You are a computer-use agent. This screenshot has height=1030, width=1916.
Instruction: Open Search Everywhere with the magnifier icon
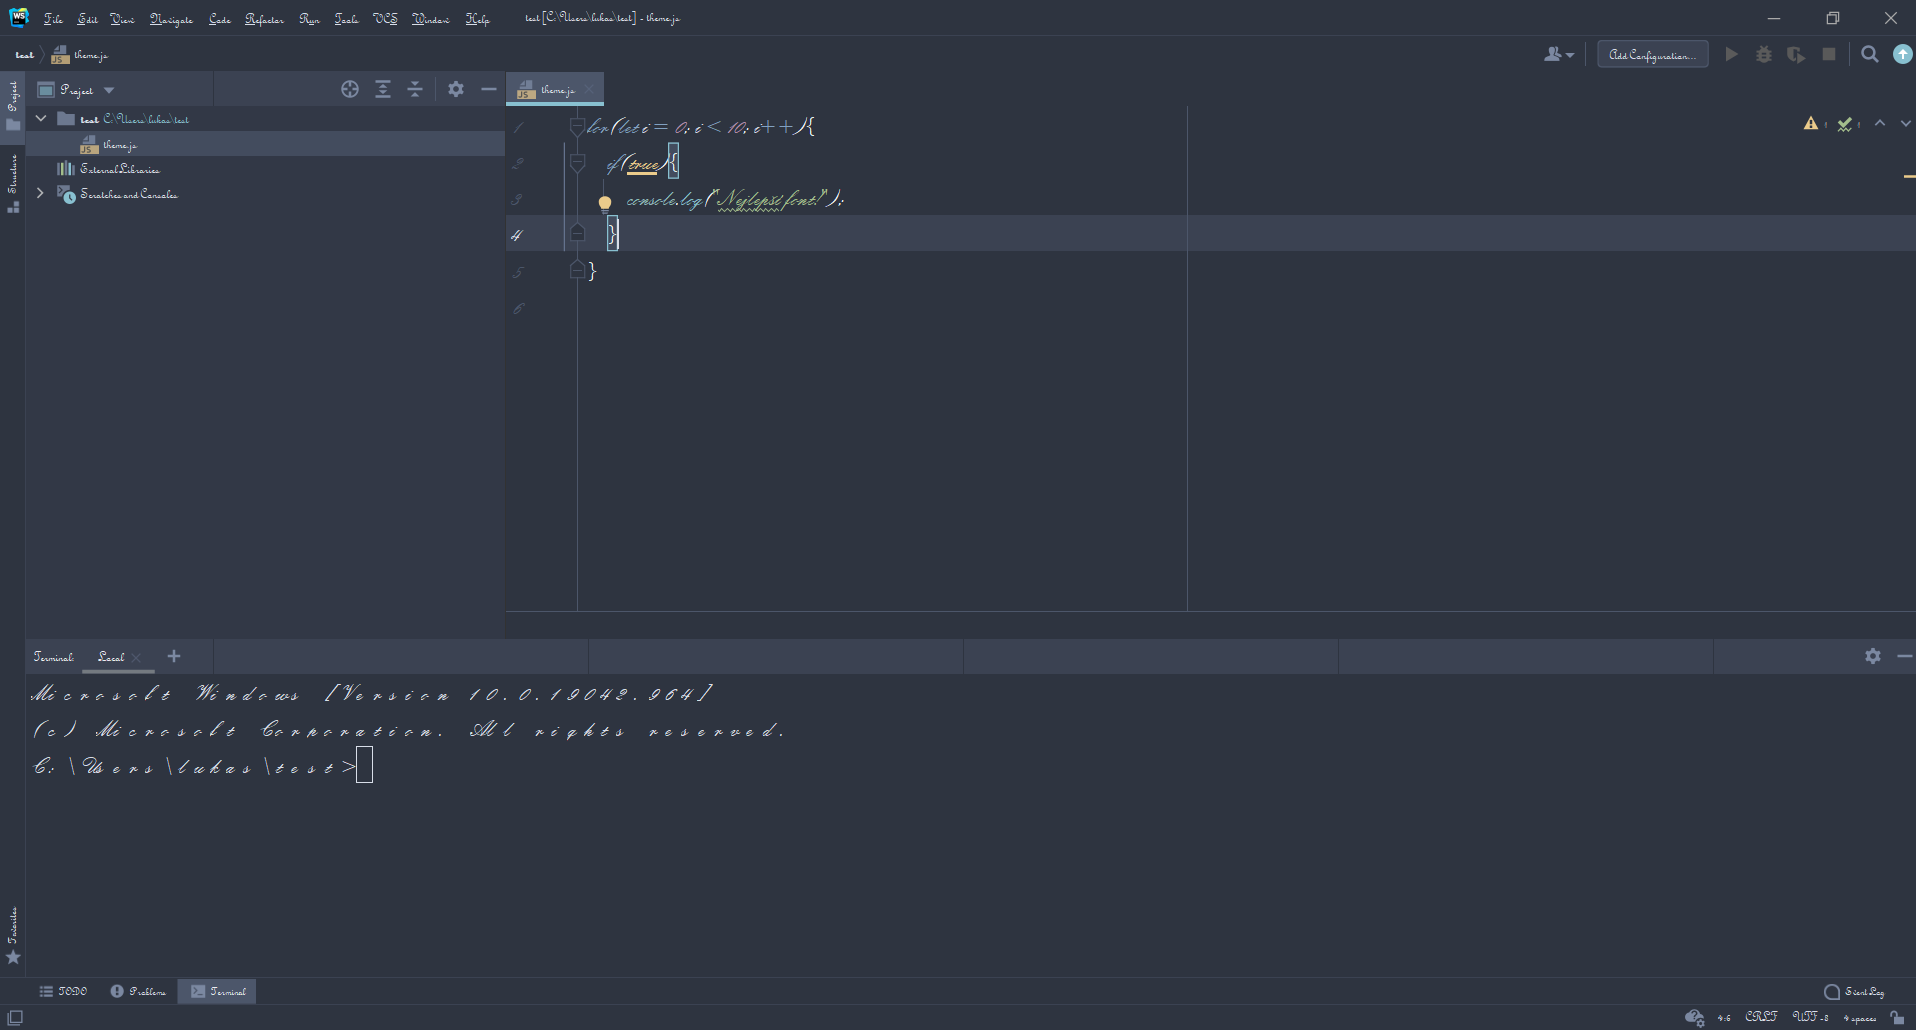[1869, 54]
